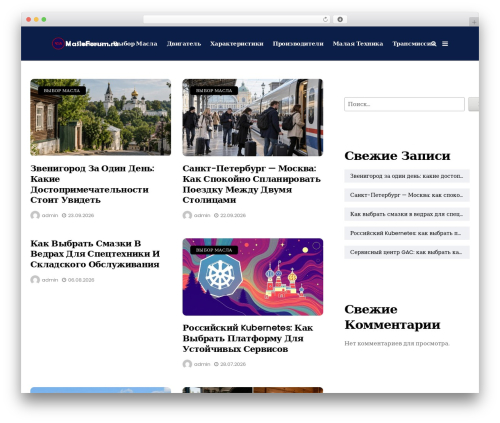Click the browser reload icon in address bar
The width and height of the screenshot is (500, 423).
coord(325,19)
